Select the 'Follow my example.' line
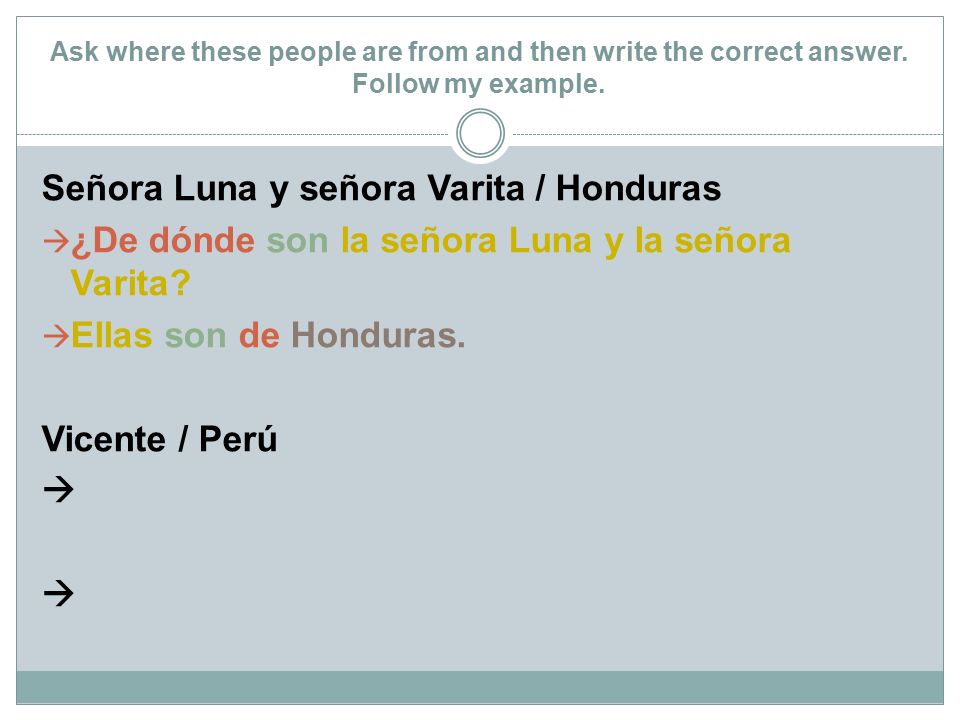This screenshot has width=960, height=720. [479, 84]
